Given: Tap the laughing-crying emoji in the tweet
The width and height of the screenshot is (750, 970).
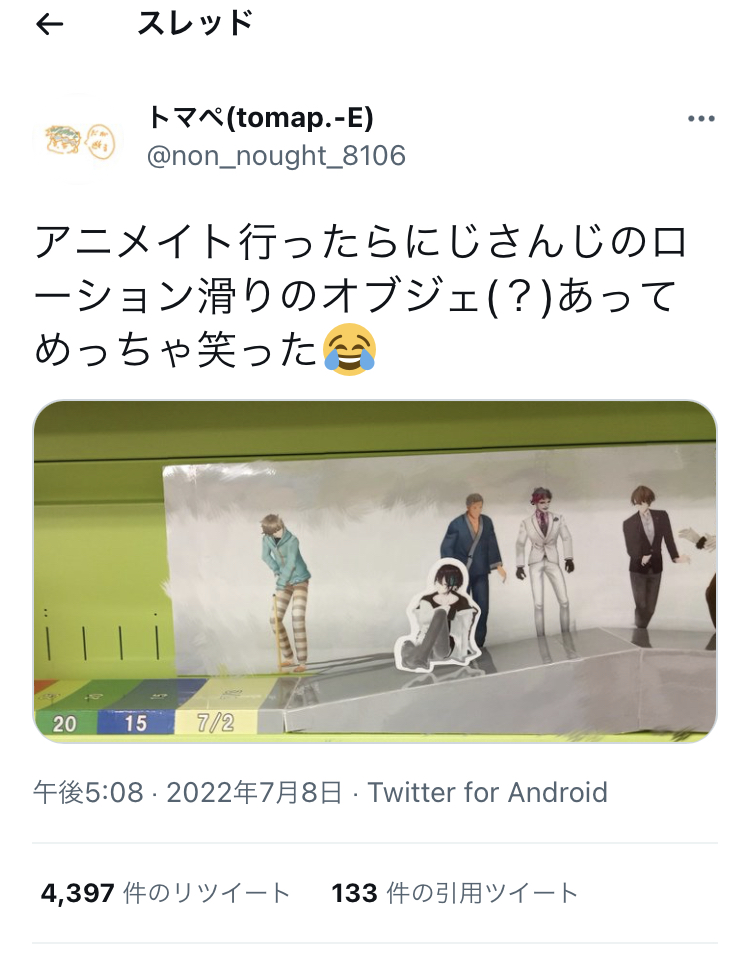Looking at the screenshot, I should [349, 350].
